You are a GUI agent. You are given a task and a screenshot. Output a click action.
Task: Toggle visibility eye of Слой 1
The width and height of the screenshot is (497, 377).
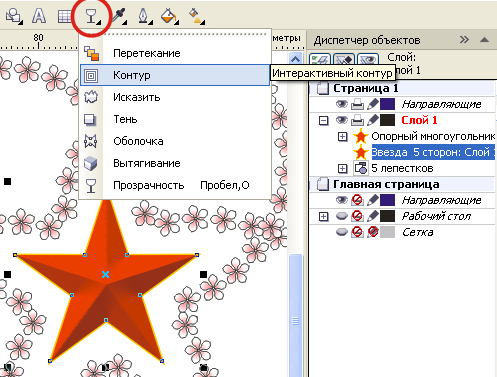click(342, 120)
